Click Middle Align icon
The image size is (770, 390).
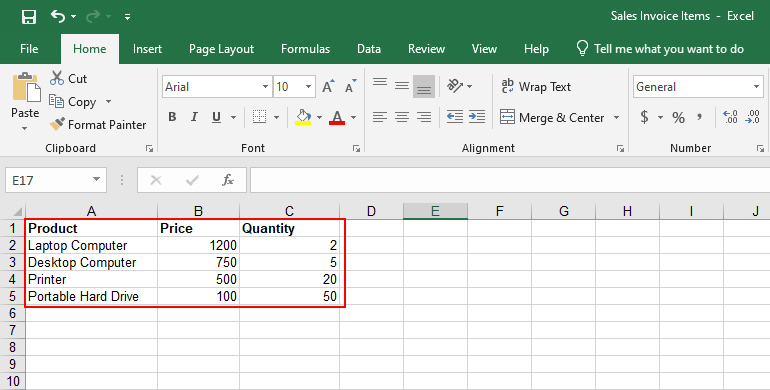coord(402,86)
